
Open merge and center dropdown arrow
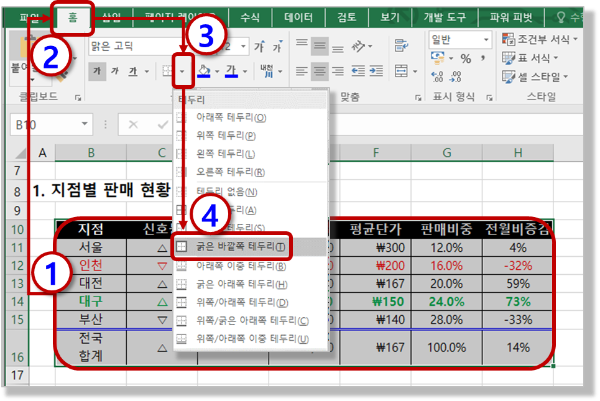pos(415,71)
